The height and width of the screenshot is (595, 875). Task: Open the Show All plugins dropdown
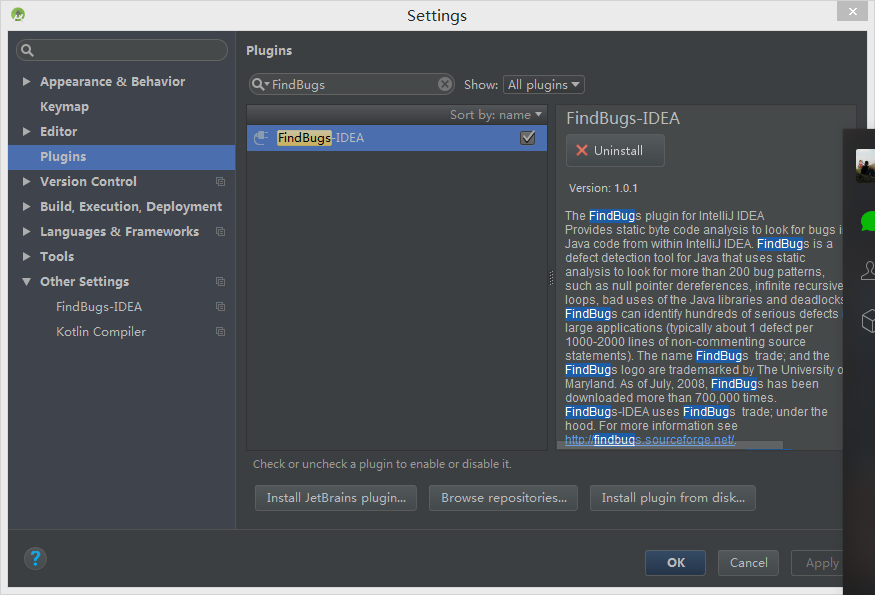tap(544, 85)
